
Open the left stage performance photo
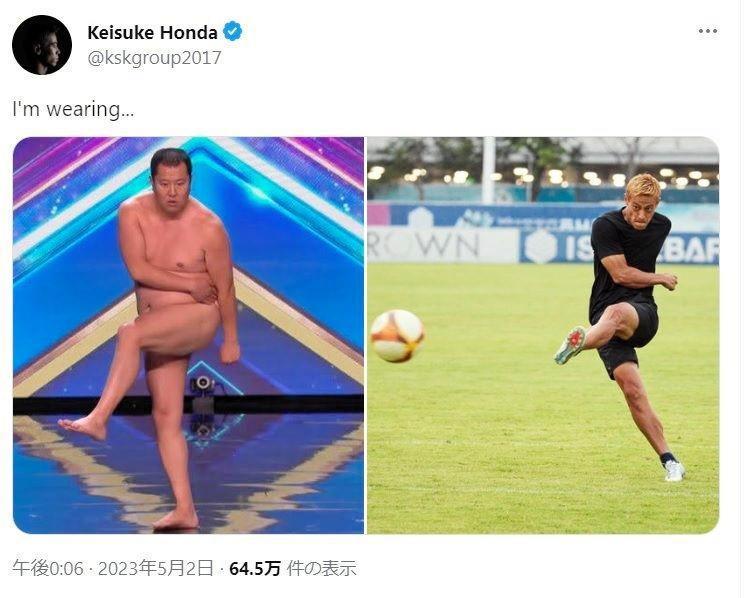(x=188, y=335)
